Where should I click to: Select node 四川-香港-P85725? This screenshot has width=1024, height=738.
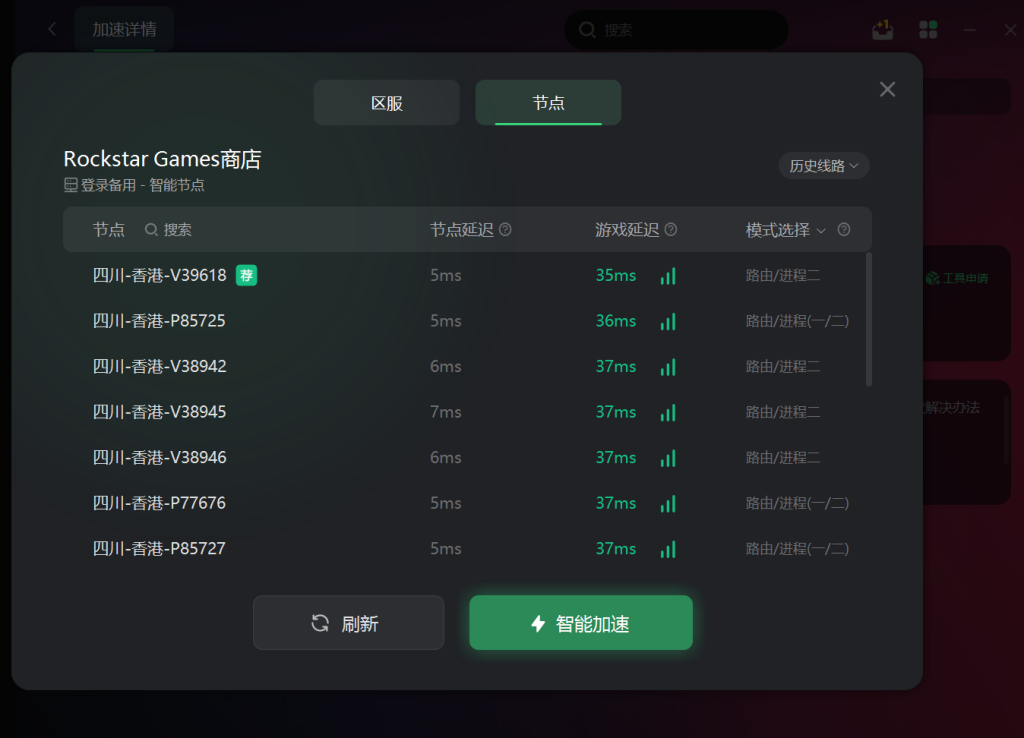pos(467,321)
